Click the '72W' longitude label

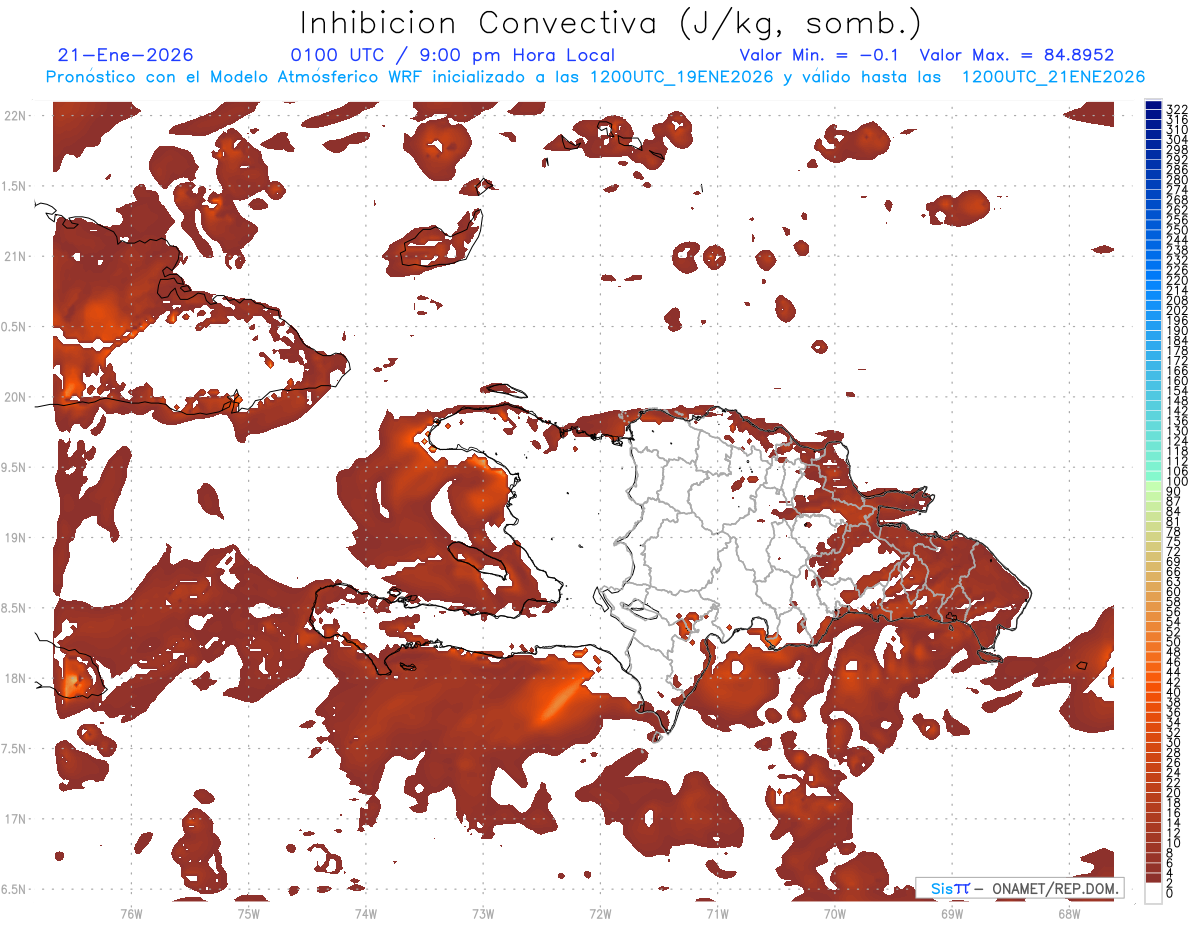600,913
